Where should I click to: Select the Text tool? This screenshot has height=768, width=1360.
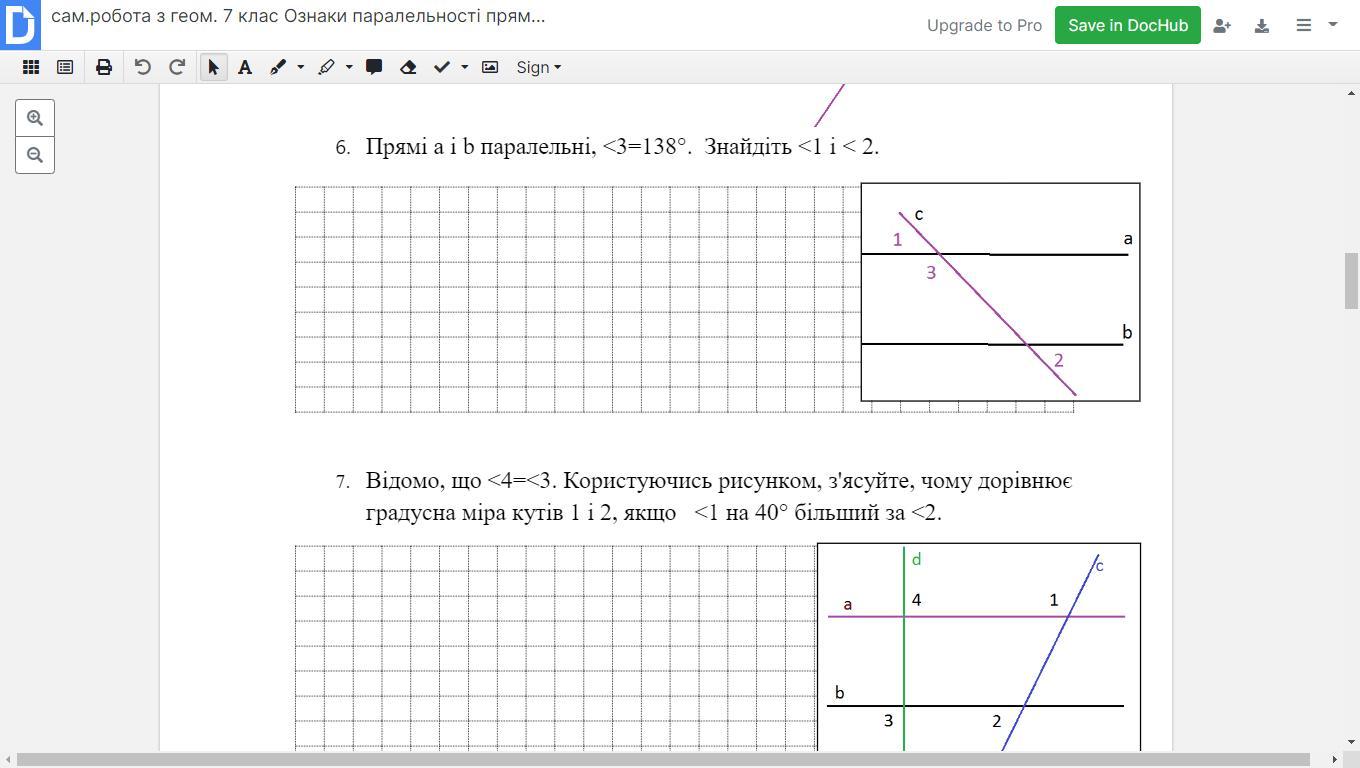point(245,67)
